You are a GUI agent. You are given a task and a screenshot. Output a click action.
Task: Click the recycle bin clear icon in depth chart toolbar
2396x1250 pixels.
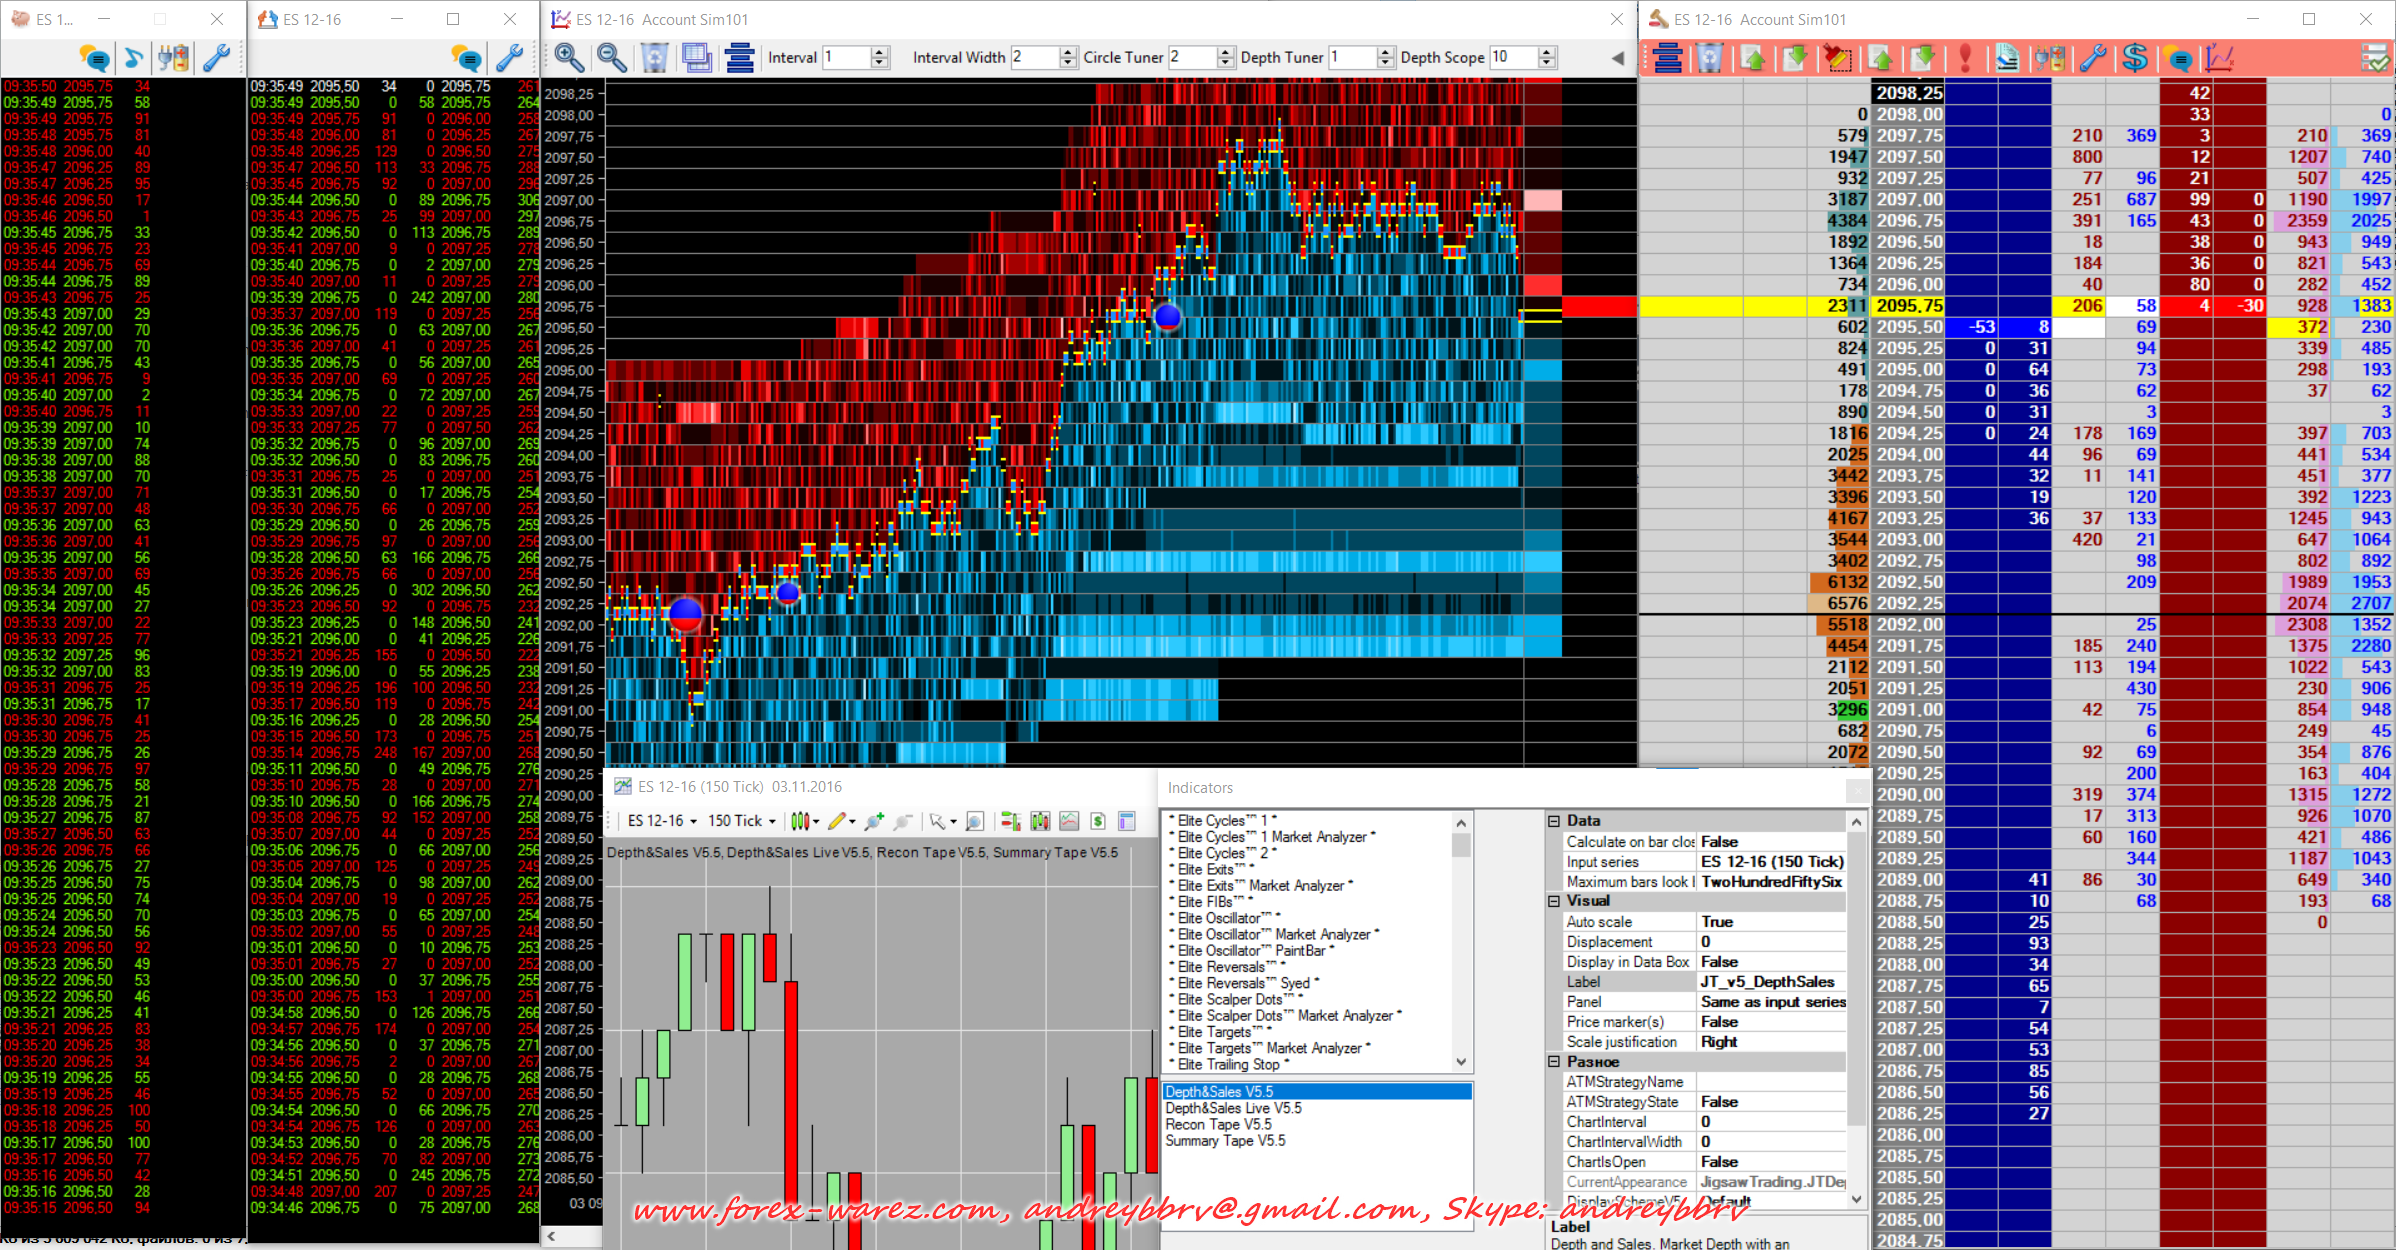(655, 58)
